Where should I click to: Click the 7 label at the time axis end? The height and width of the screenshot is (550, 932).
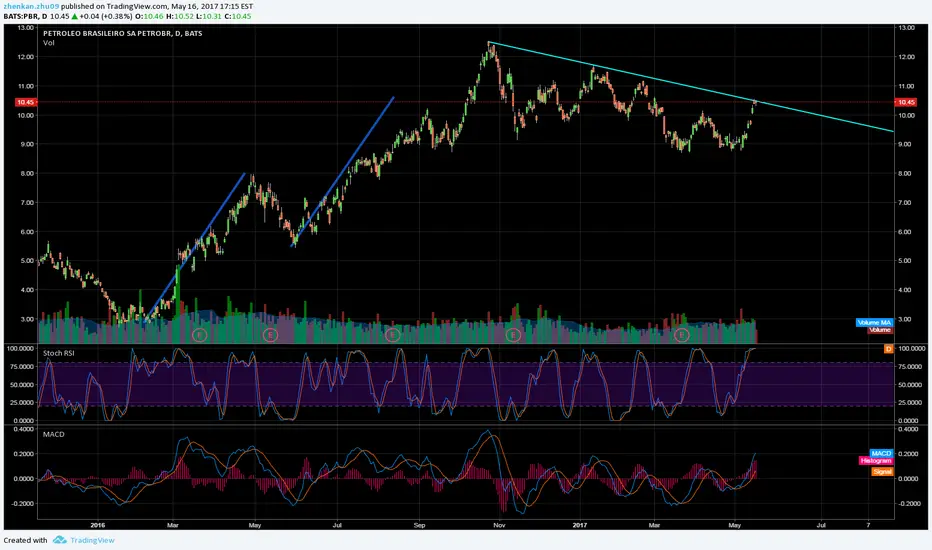[868, 525]
